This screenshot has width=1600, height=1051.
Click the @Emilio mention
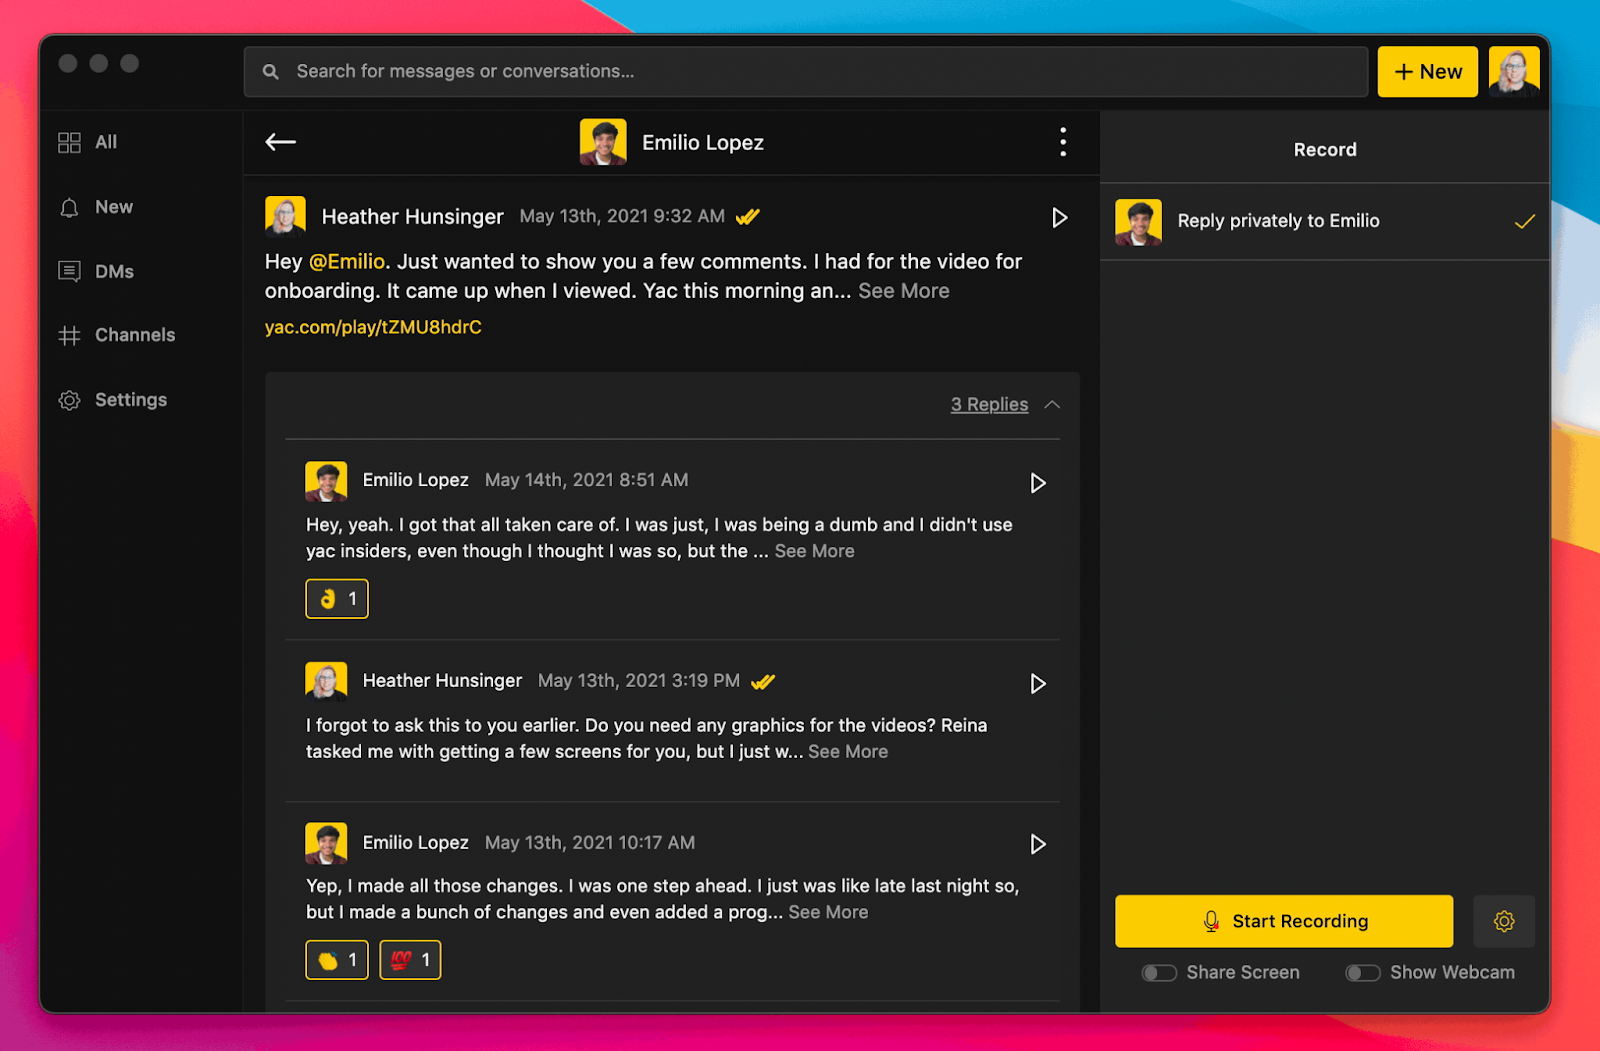pos(347,261)
